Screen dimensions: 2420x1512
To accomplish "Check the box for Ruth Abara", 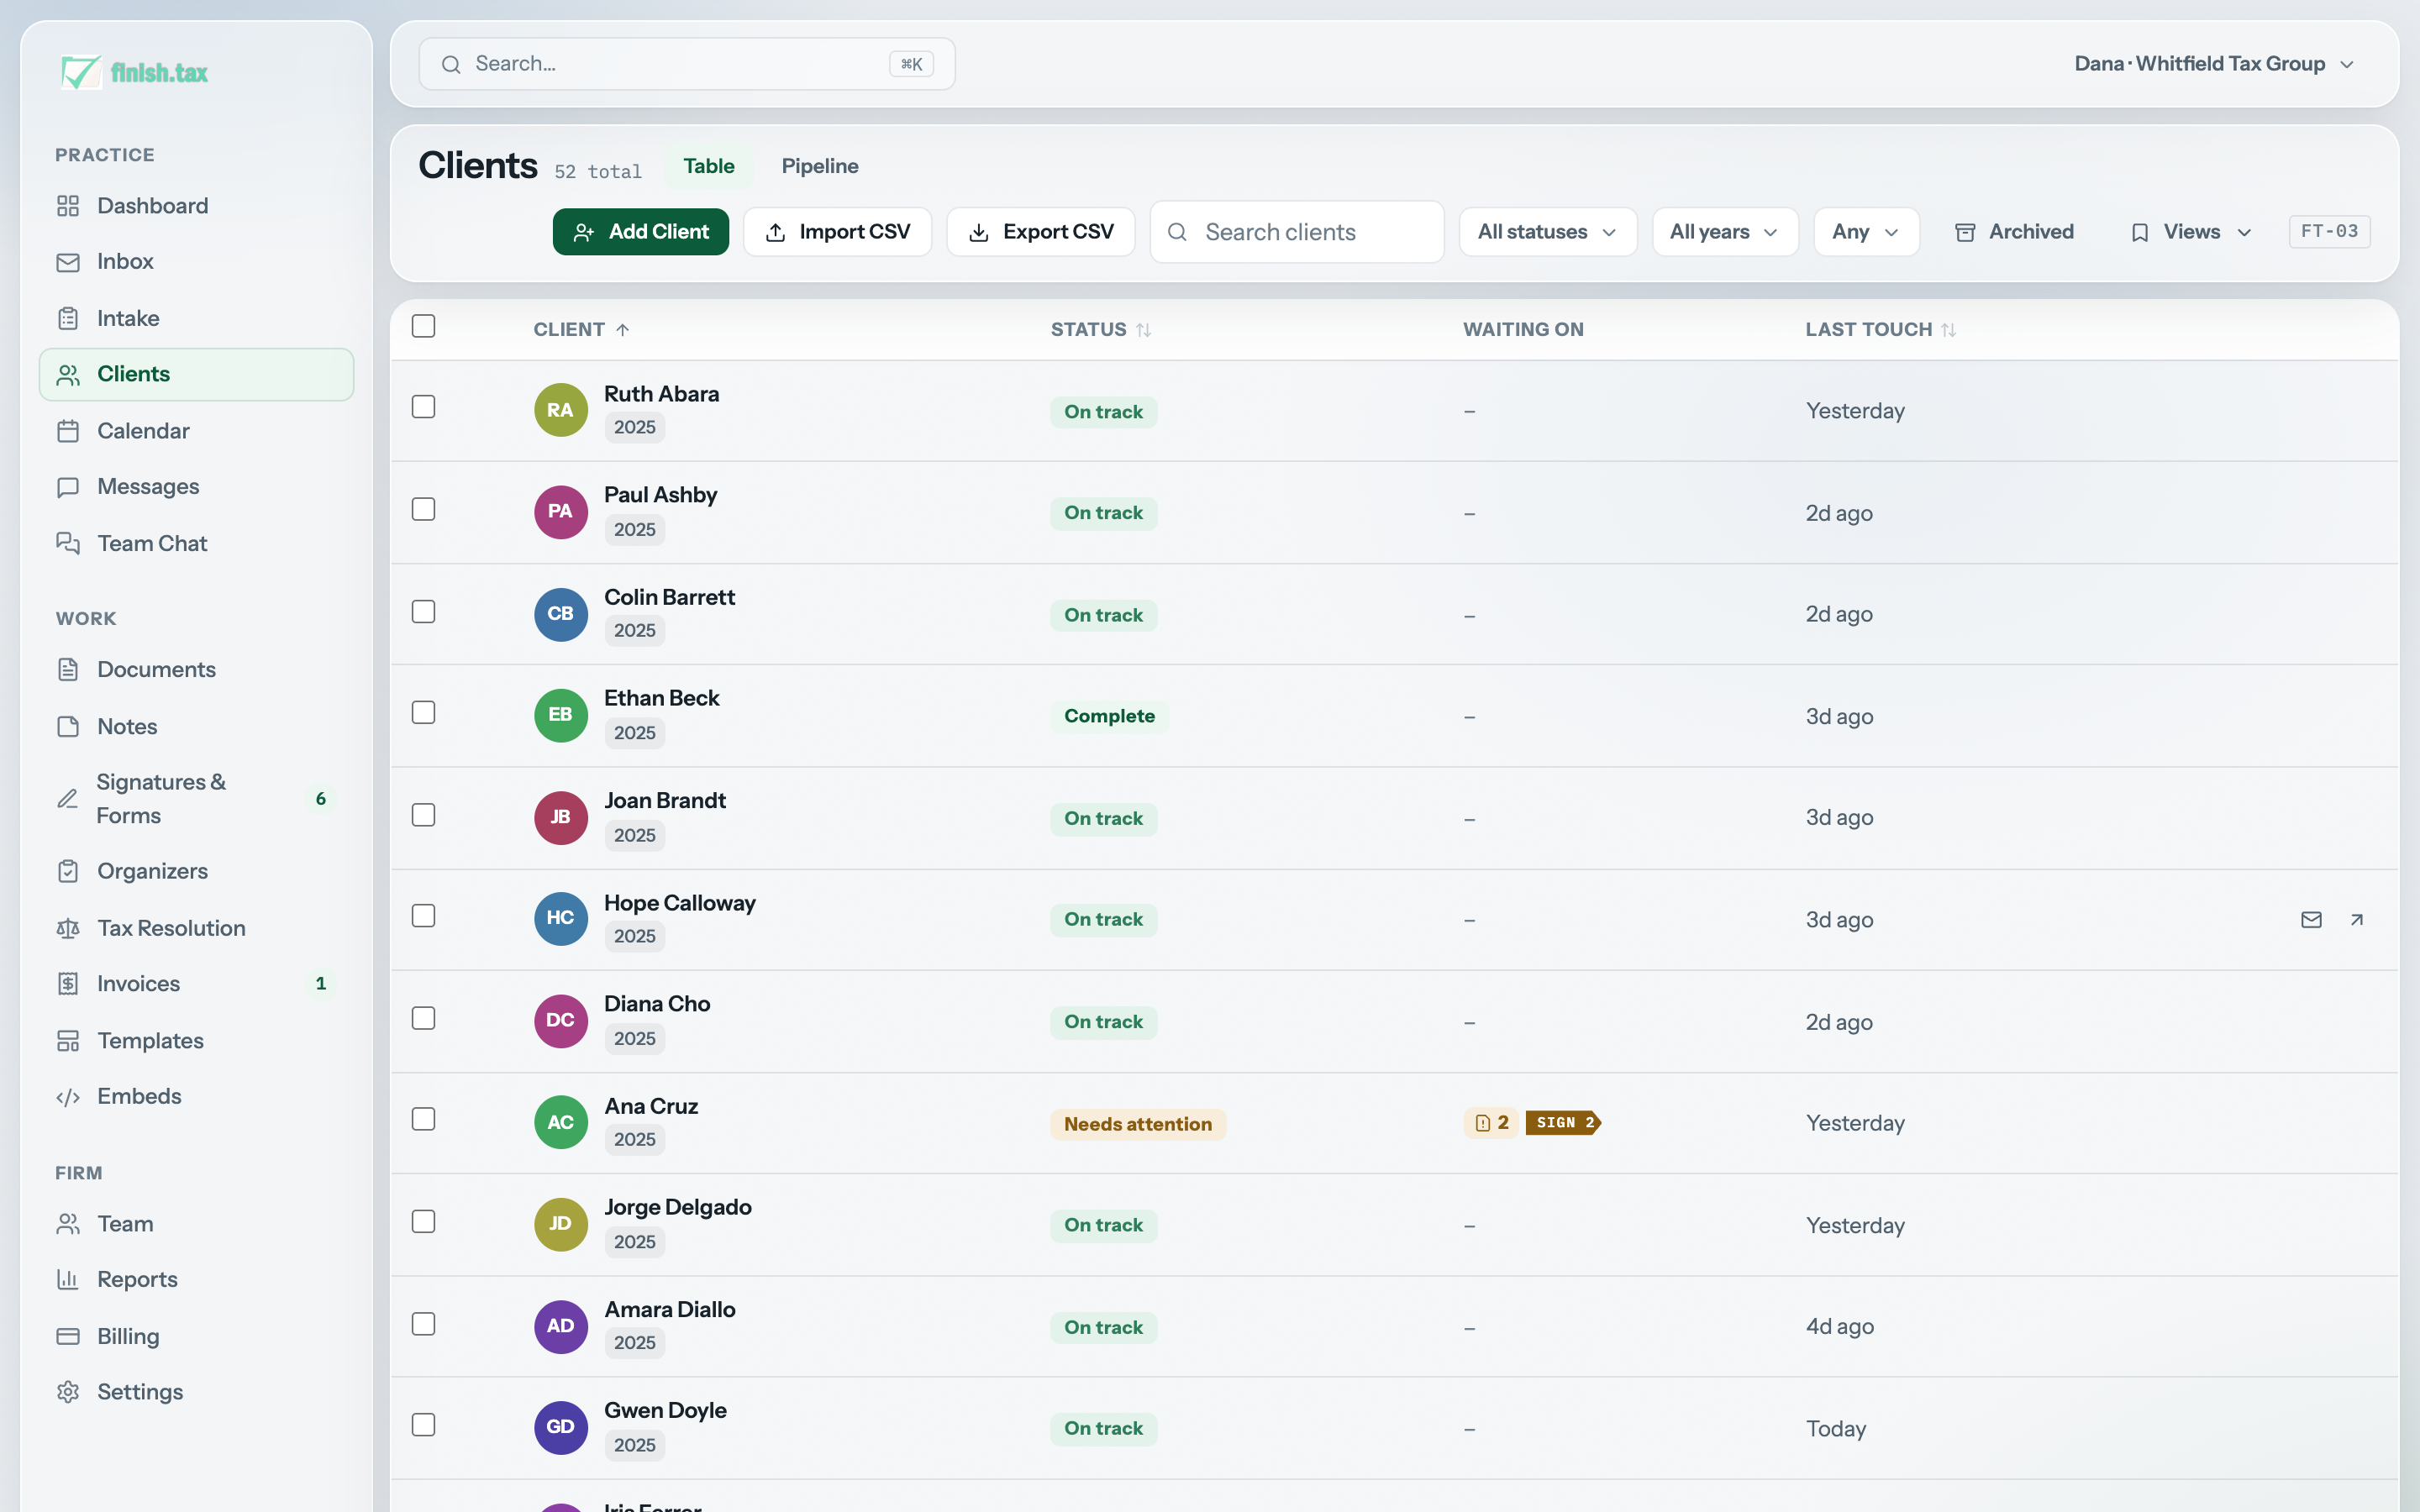I will 424,407.
